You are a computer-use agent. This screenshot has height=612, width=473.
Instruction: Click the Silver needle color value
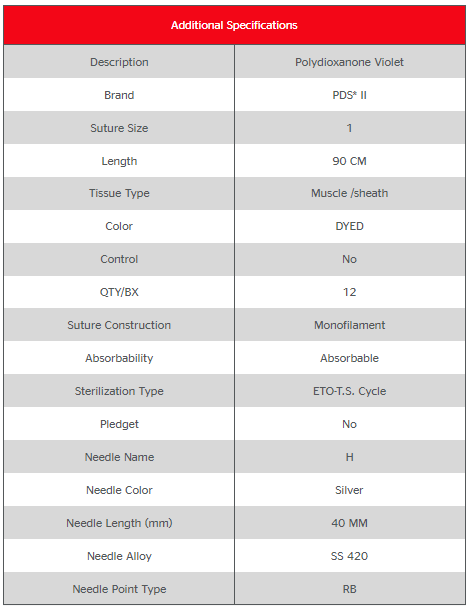pos(349,490)
